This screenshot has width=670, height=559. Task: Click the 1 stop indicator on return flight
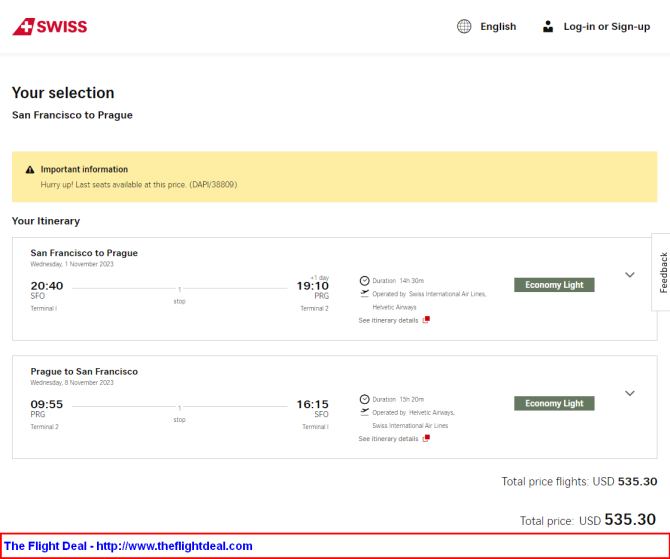(179, 413)
